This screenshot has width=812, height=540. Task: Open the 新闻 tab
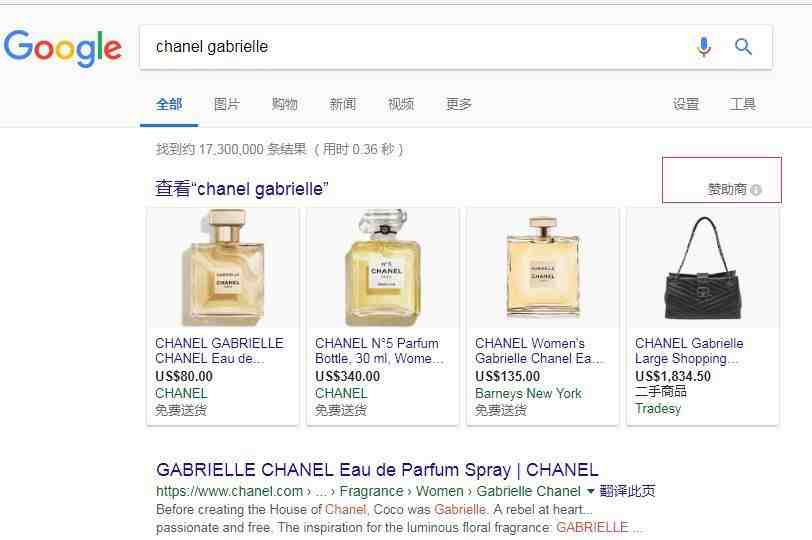[x=343, y=104]
